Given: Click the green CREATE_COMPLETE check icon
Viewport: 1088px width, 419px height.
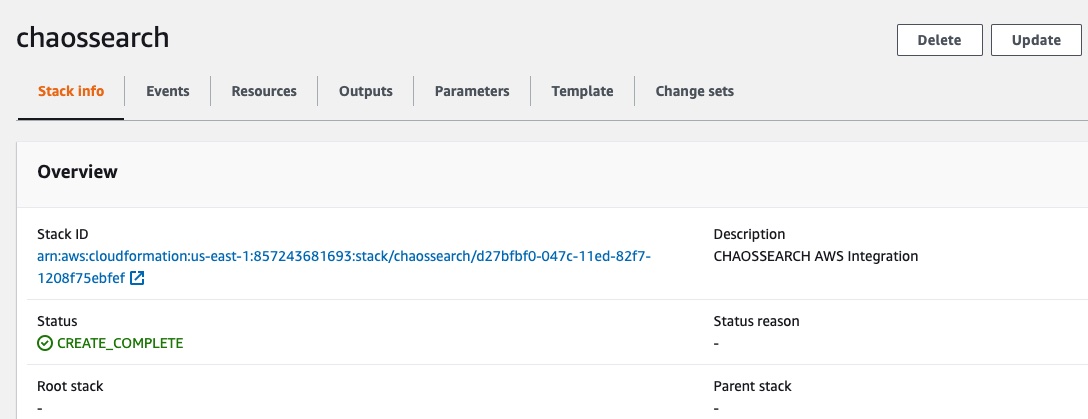Looking at the screenshot, I should click(45, 343).
